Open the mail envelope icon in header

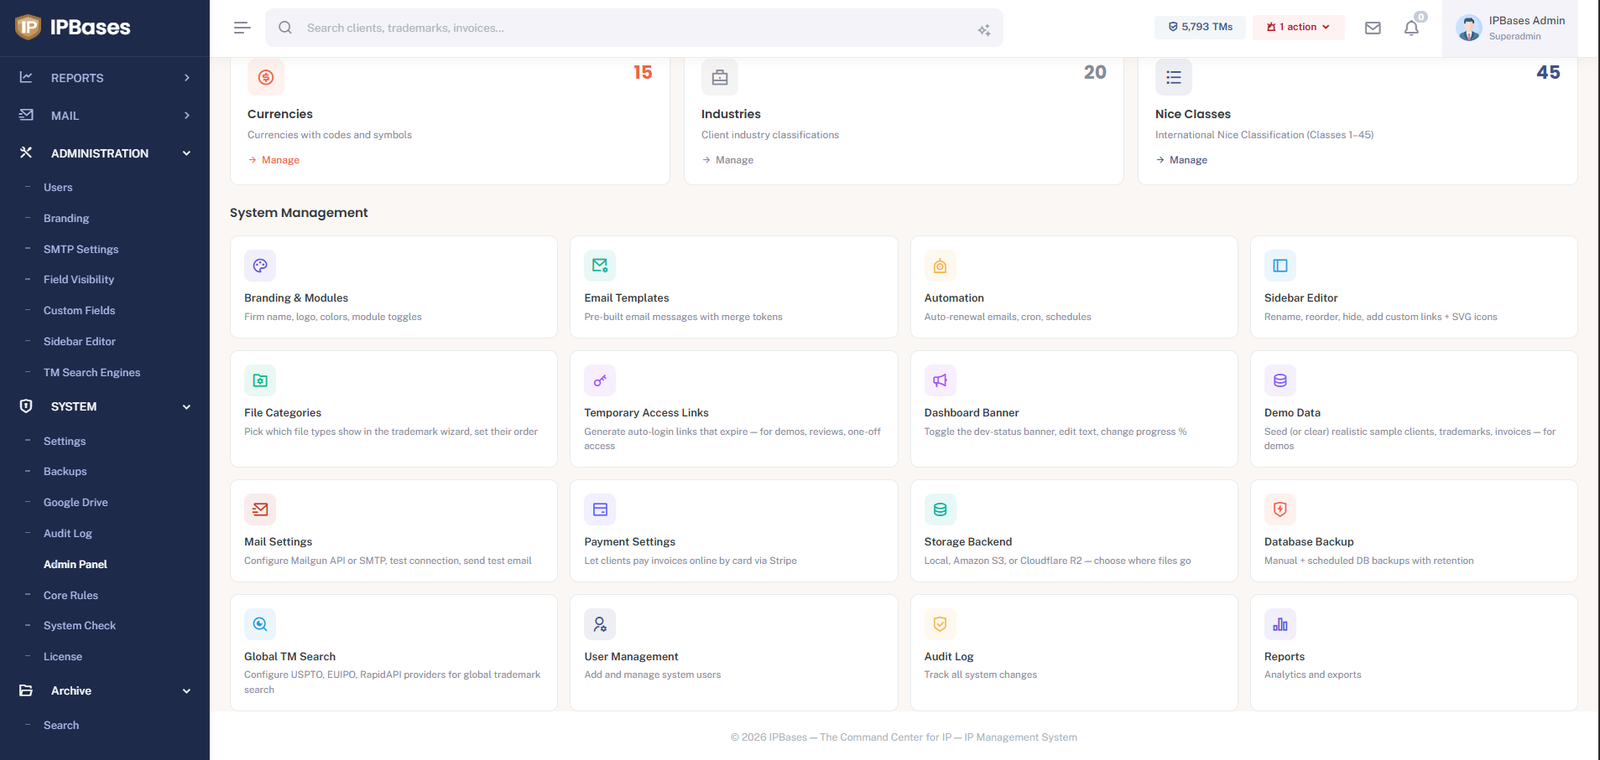pyautogui.click(x=1373, y=28)
